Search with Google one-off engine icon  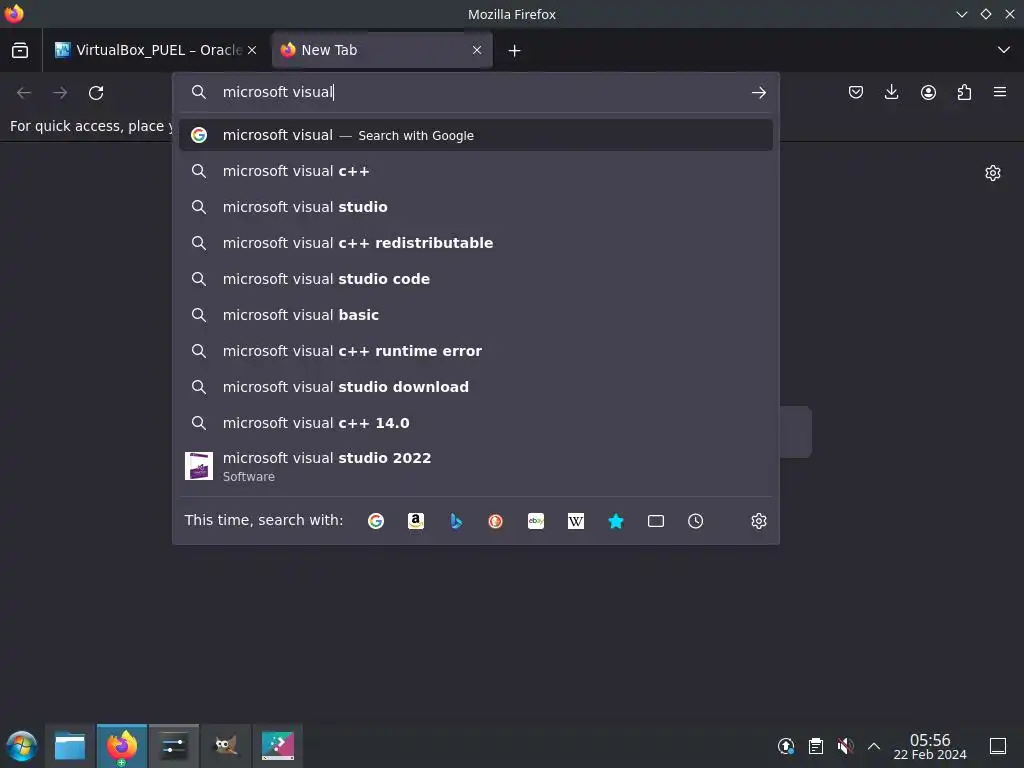click(376, 521)
